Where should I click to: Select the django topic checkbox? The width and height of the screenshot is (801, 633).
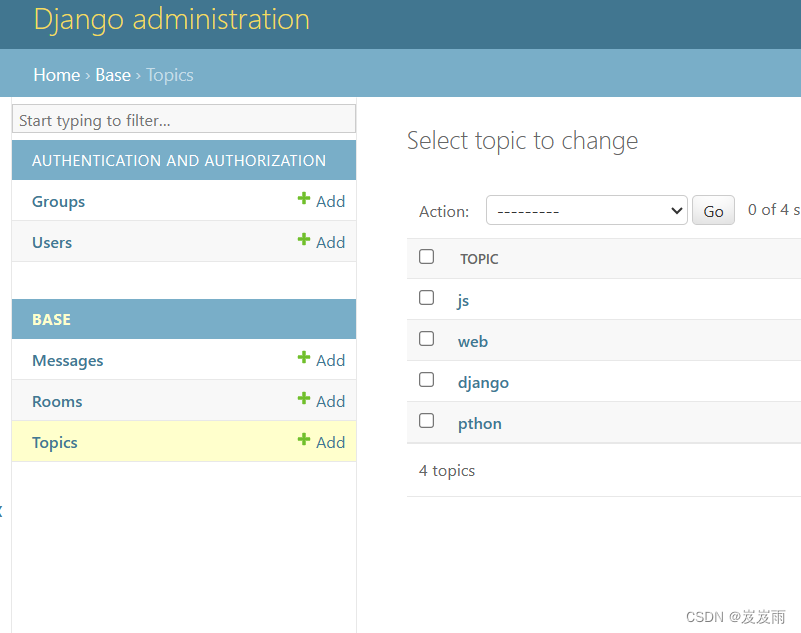pyautogui.click(x=427, y=380)
